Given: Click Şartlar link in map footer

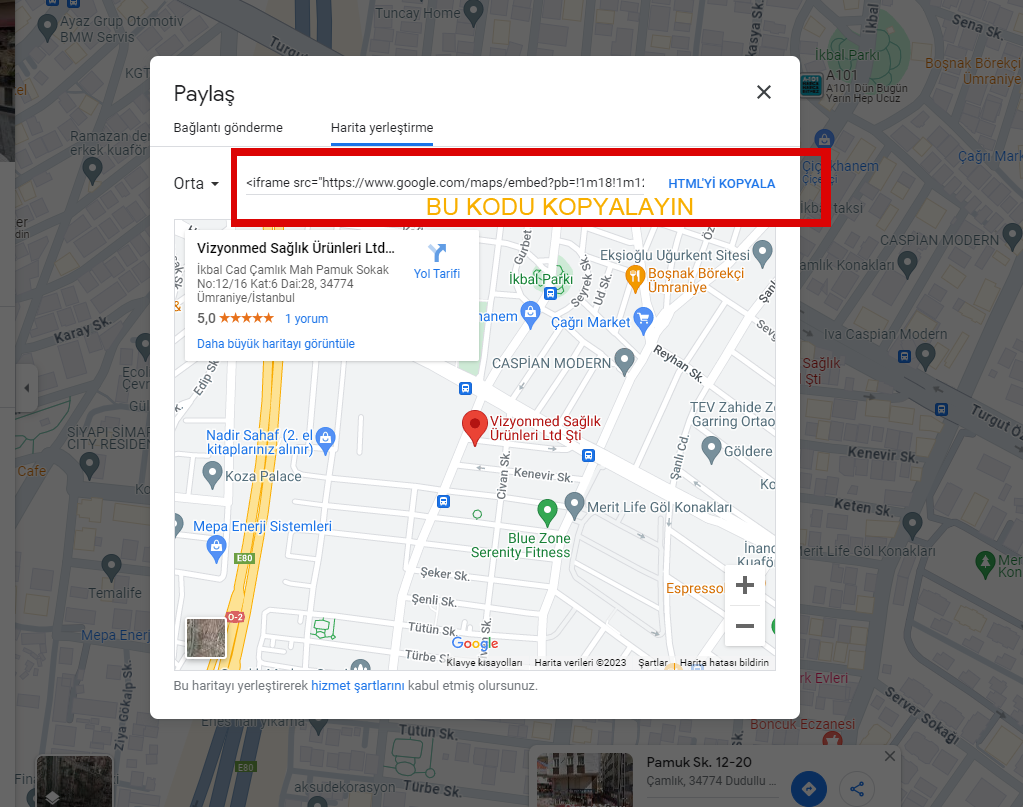Looking at the screenshot, I should tap(652, 663).
